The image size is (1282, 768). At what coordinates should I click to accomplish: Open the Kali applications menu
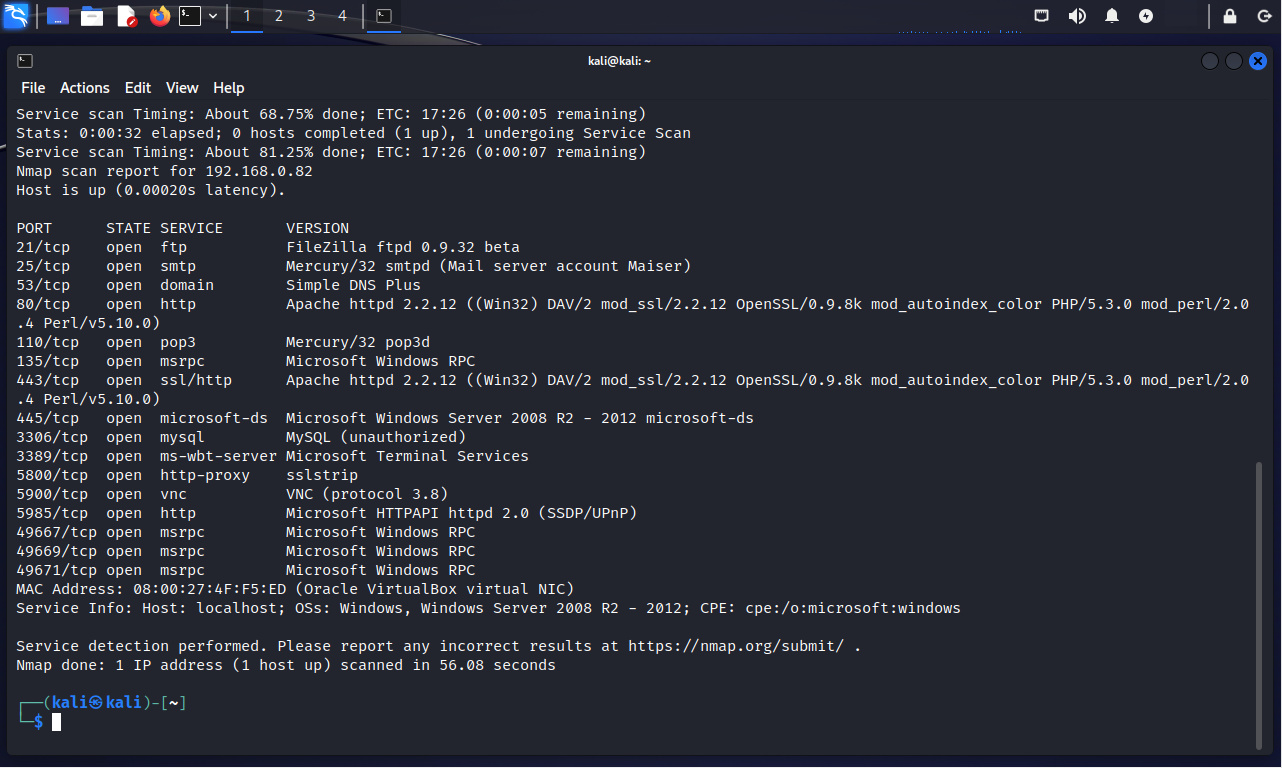pos(16,16)
